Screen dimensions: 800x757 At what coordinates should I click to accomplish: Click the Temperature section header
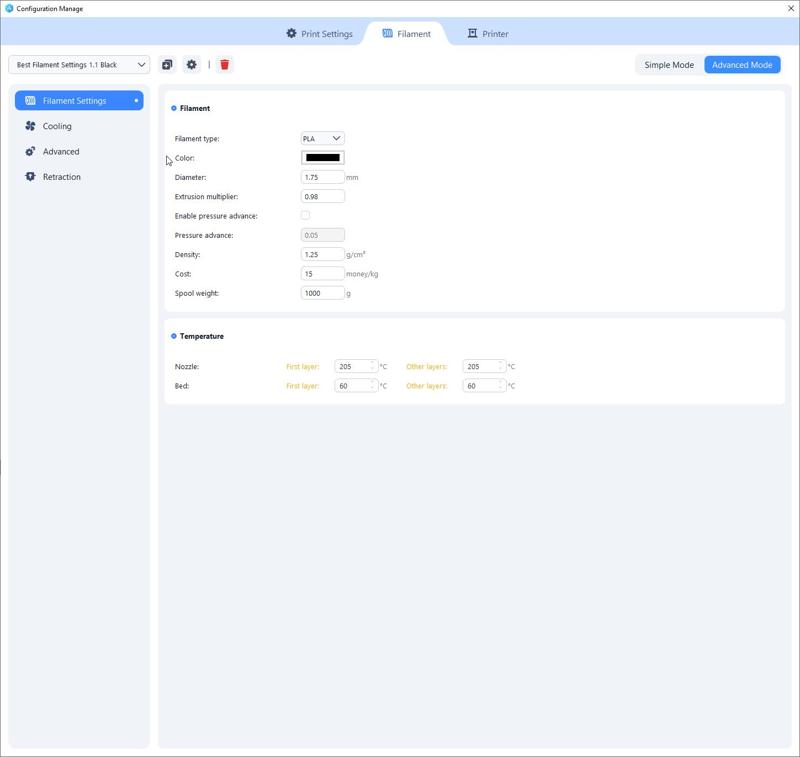(x=202, y=336)
